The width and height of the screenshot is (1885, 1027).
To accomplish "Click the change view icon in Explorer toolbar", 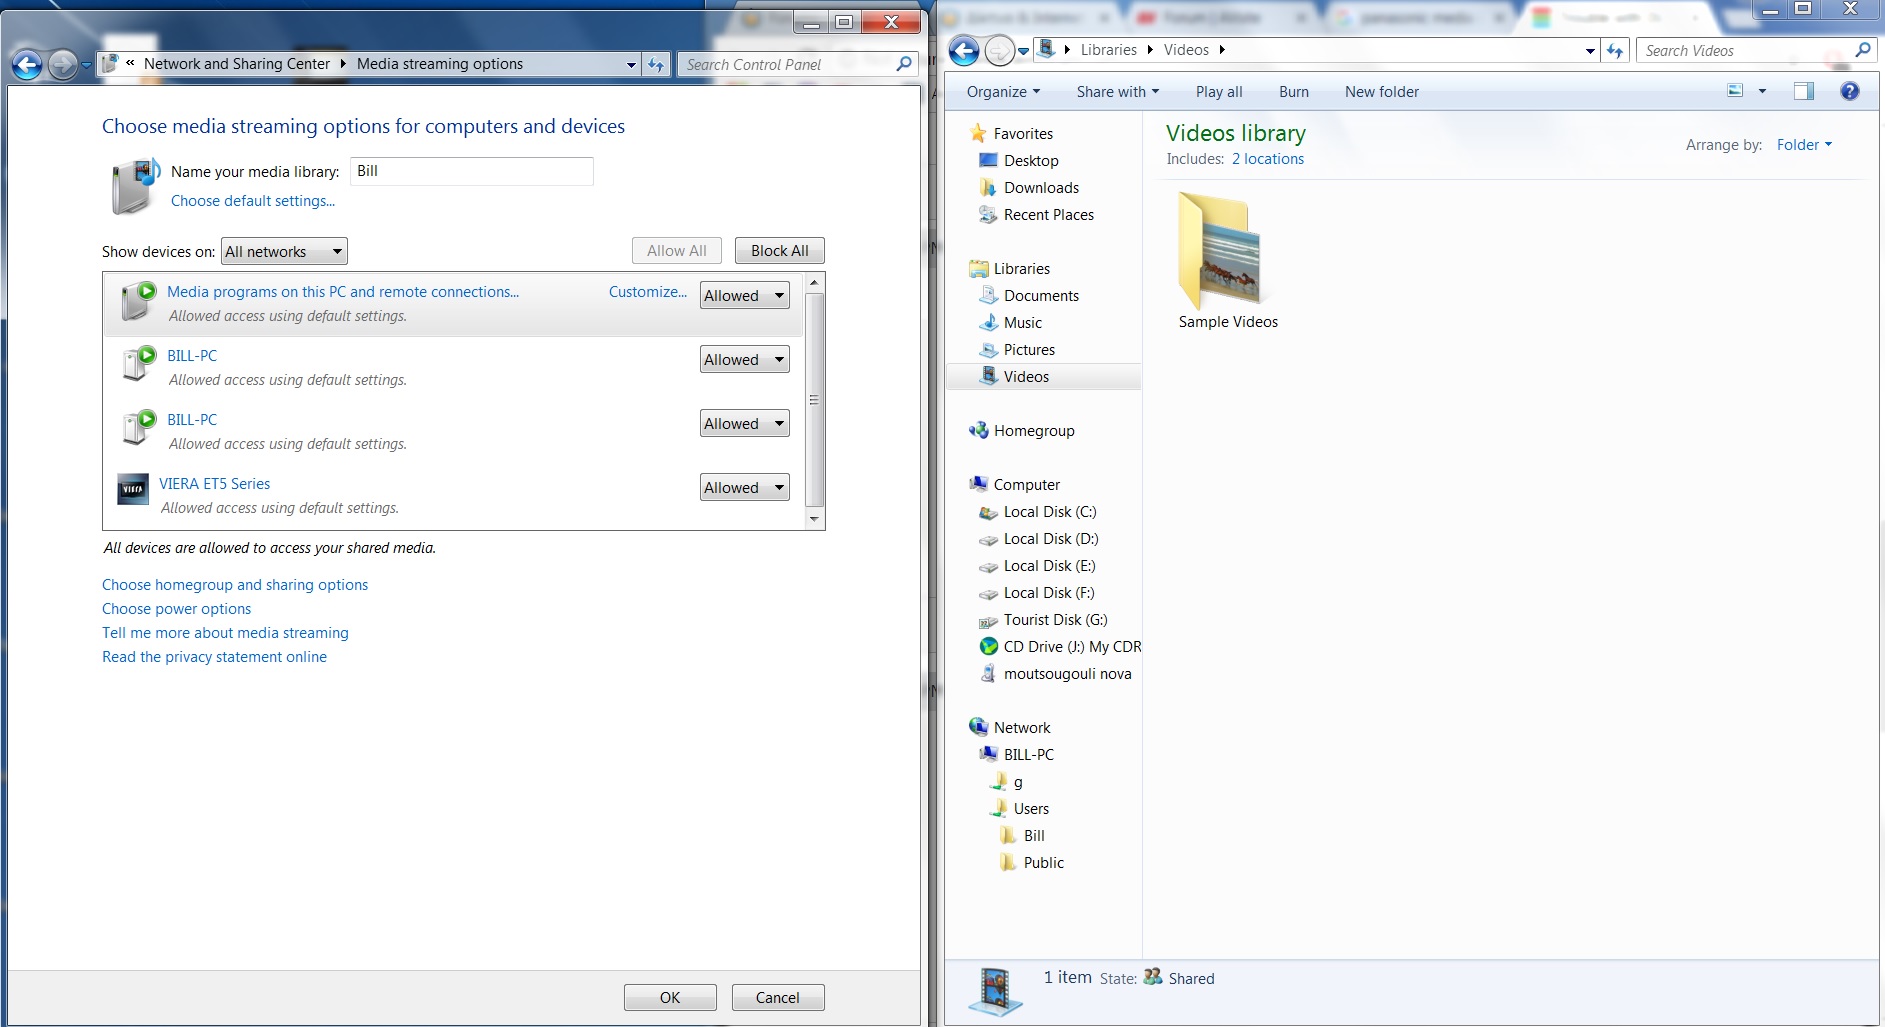I will point(1735,91).
